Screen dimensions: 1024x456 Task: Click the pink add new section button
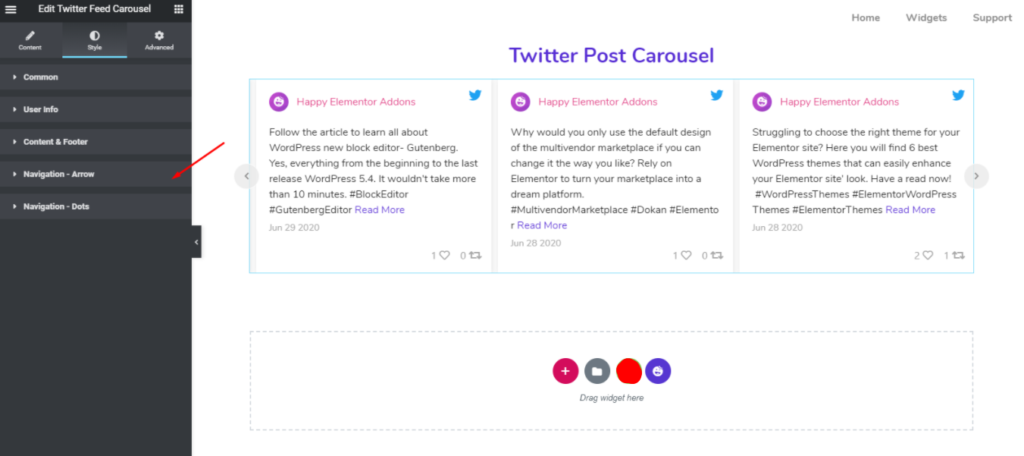[x=565, y=371]
